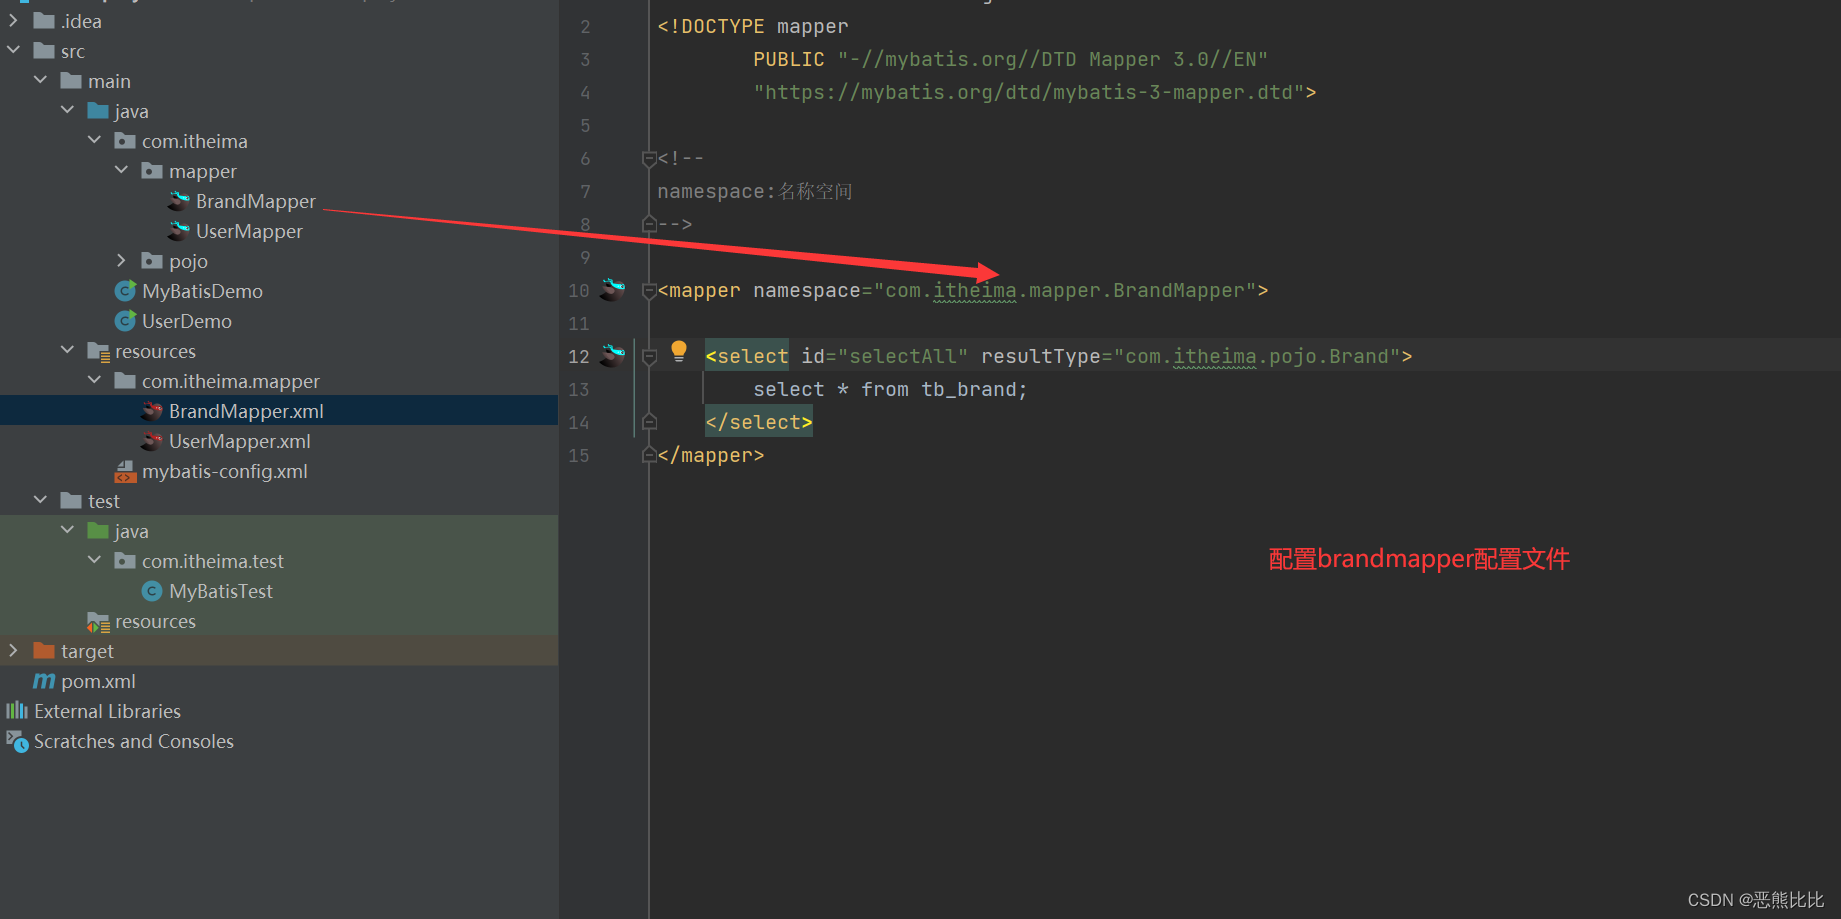This screenshot has width=1841, height=919.
Task: Click the test java folder icon
Action: (98, 531)
